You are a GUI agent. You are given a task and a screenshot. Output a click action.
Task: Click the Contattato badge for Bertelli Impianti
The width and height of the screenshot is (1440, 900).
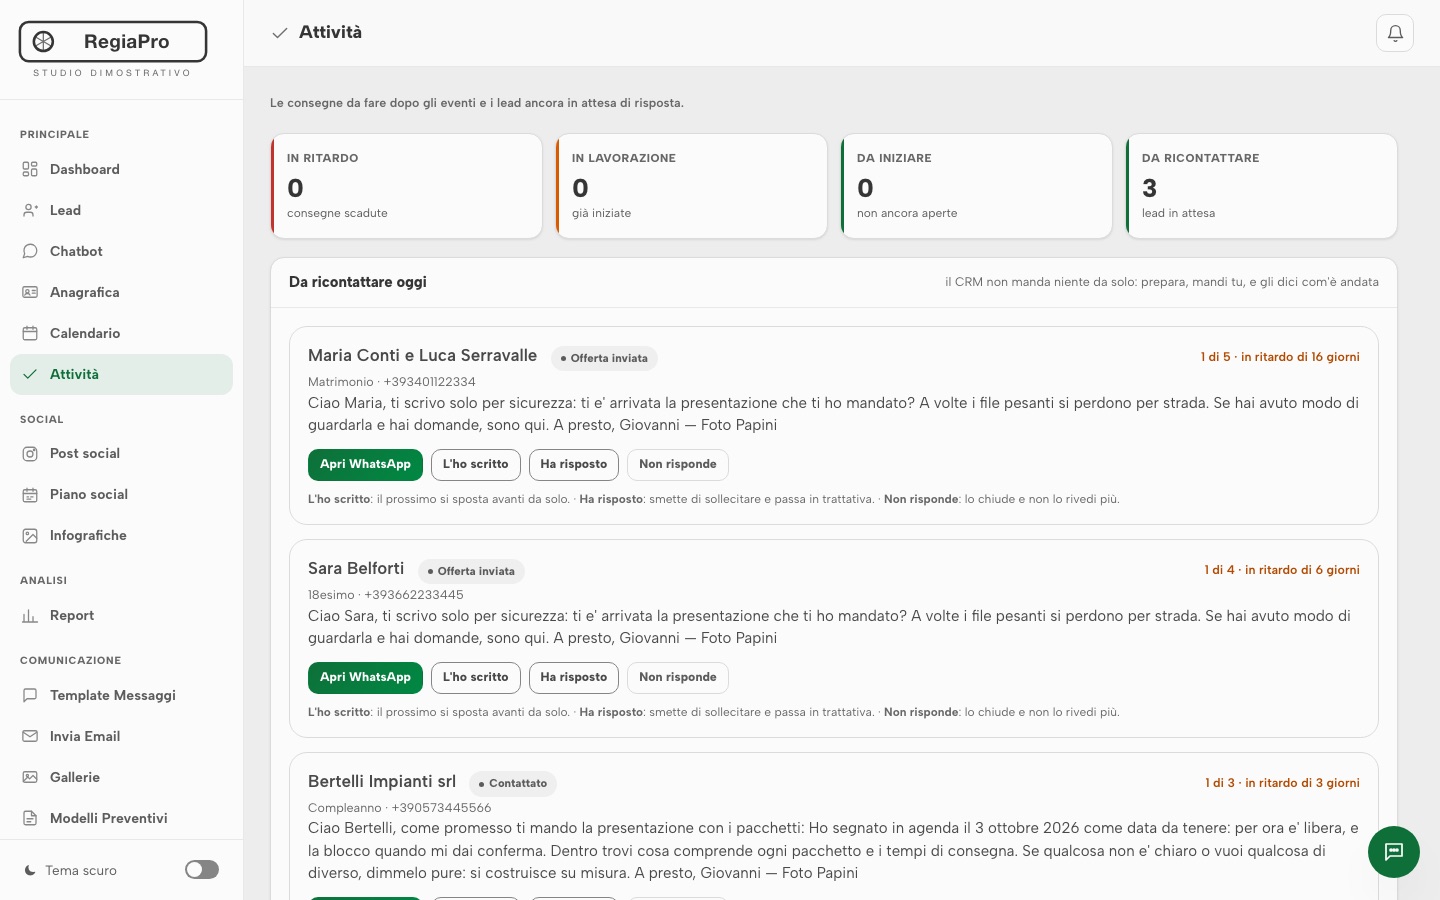tap(513, 783)
